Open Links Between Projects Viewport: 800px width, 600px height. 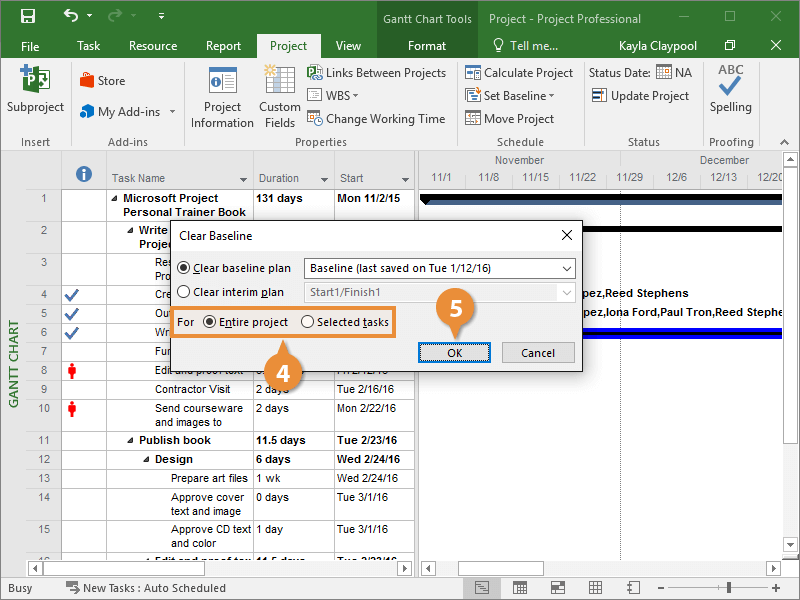(x=376, y=73)
